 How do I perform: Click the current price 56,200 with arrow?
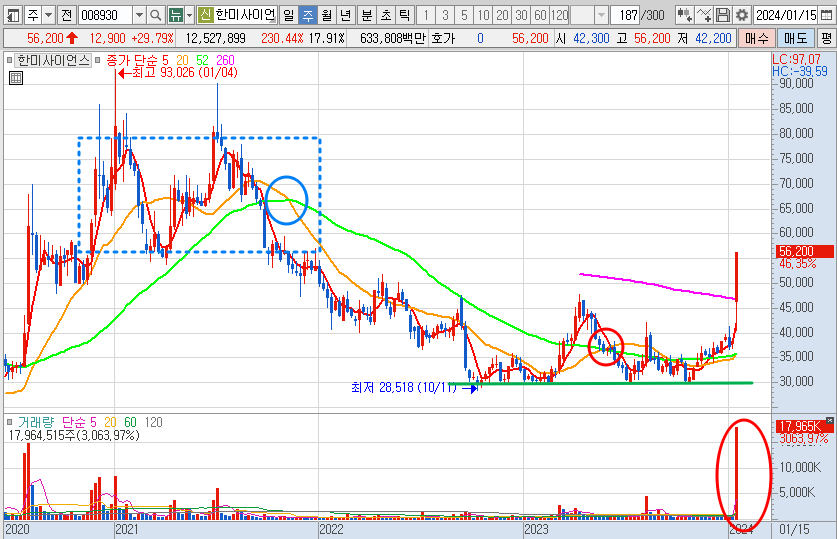click(52, 38)
